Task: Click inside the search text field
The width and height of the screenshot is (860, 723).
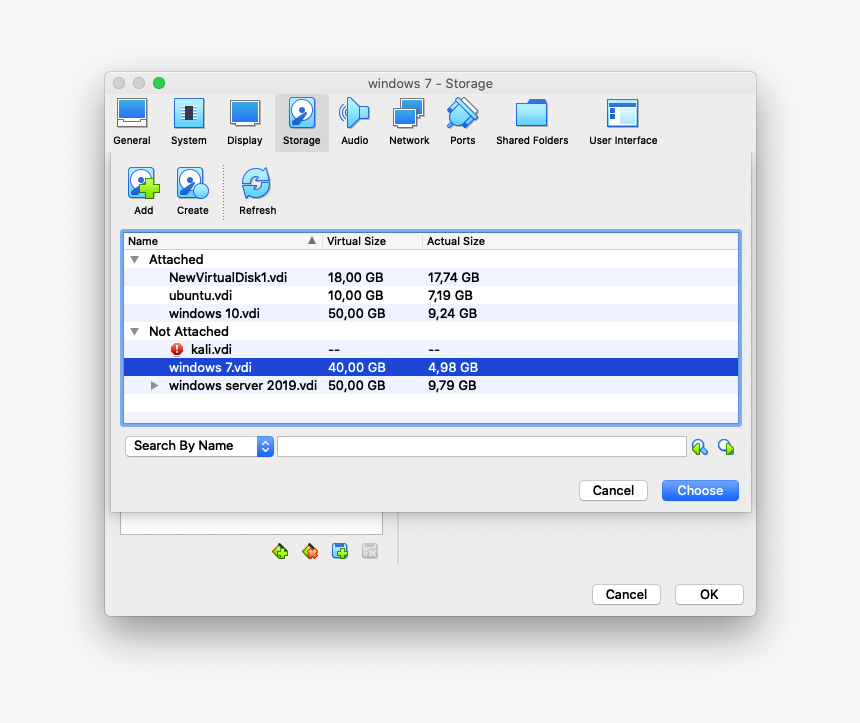Action: [x=480, y=446]
